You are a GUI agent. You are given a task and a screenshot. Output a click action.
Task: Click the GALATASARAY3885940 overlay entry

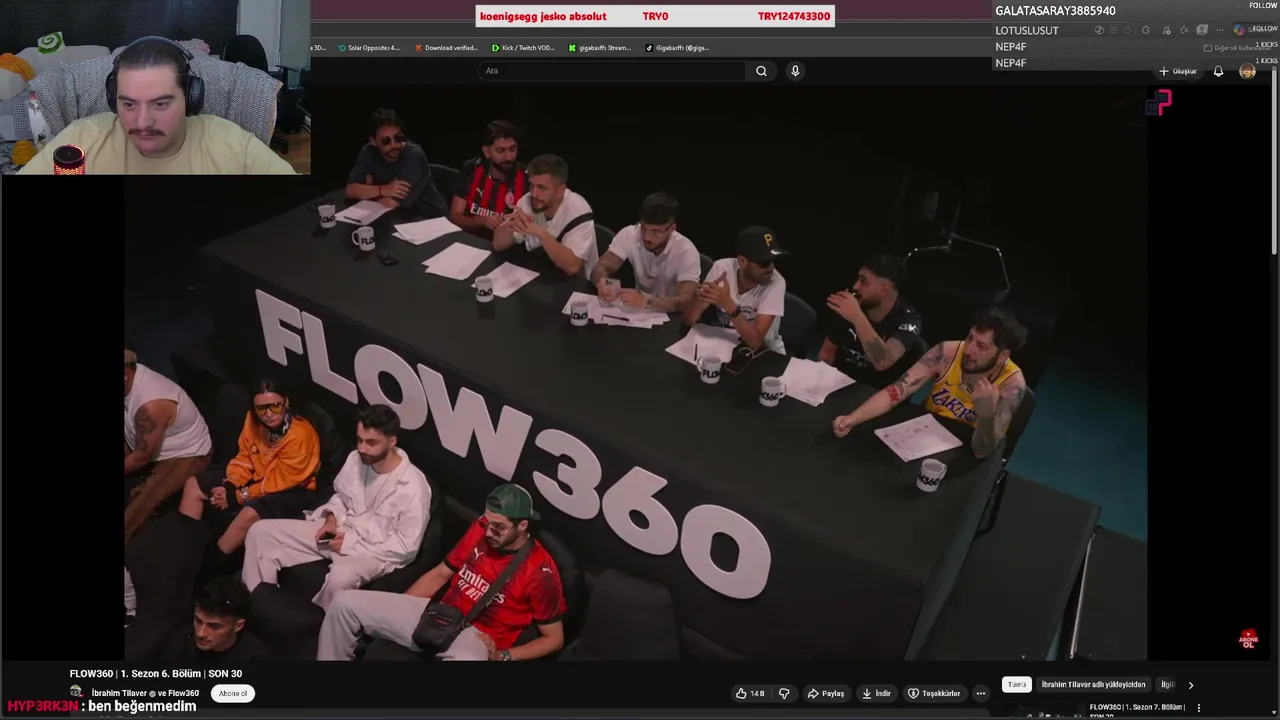[1055, 11]
